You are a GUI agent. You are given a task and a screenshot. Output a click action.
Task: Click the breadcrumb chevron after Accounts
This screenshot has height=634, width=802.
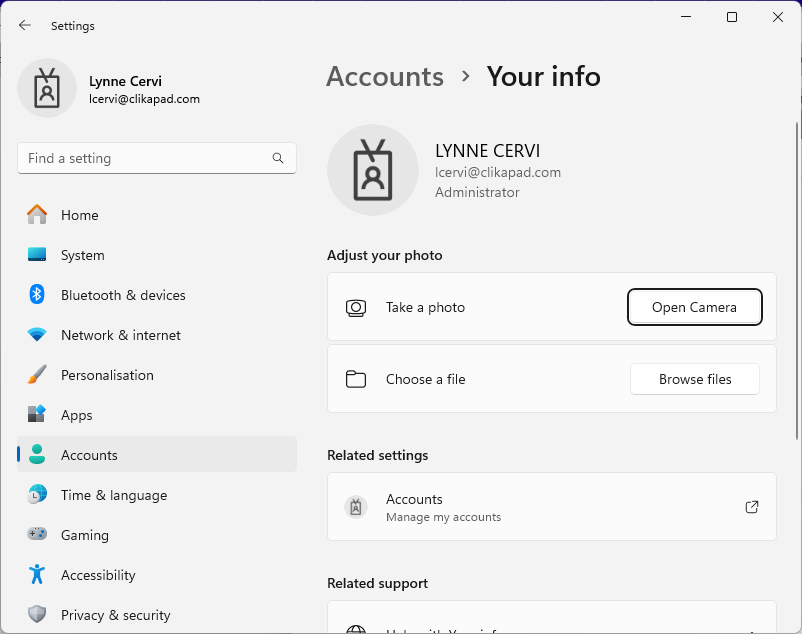(465, 76)
